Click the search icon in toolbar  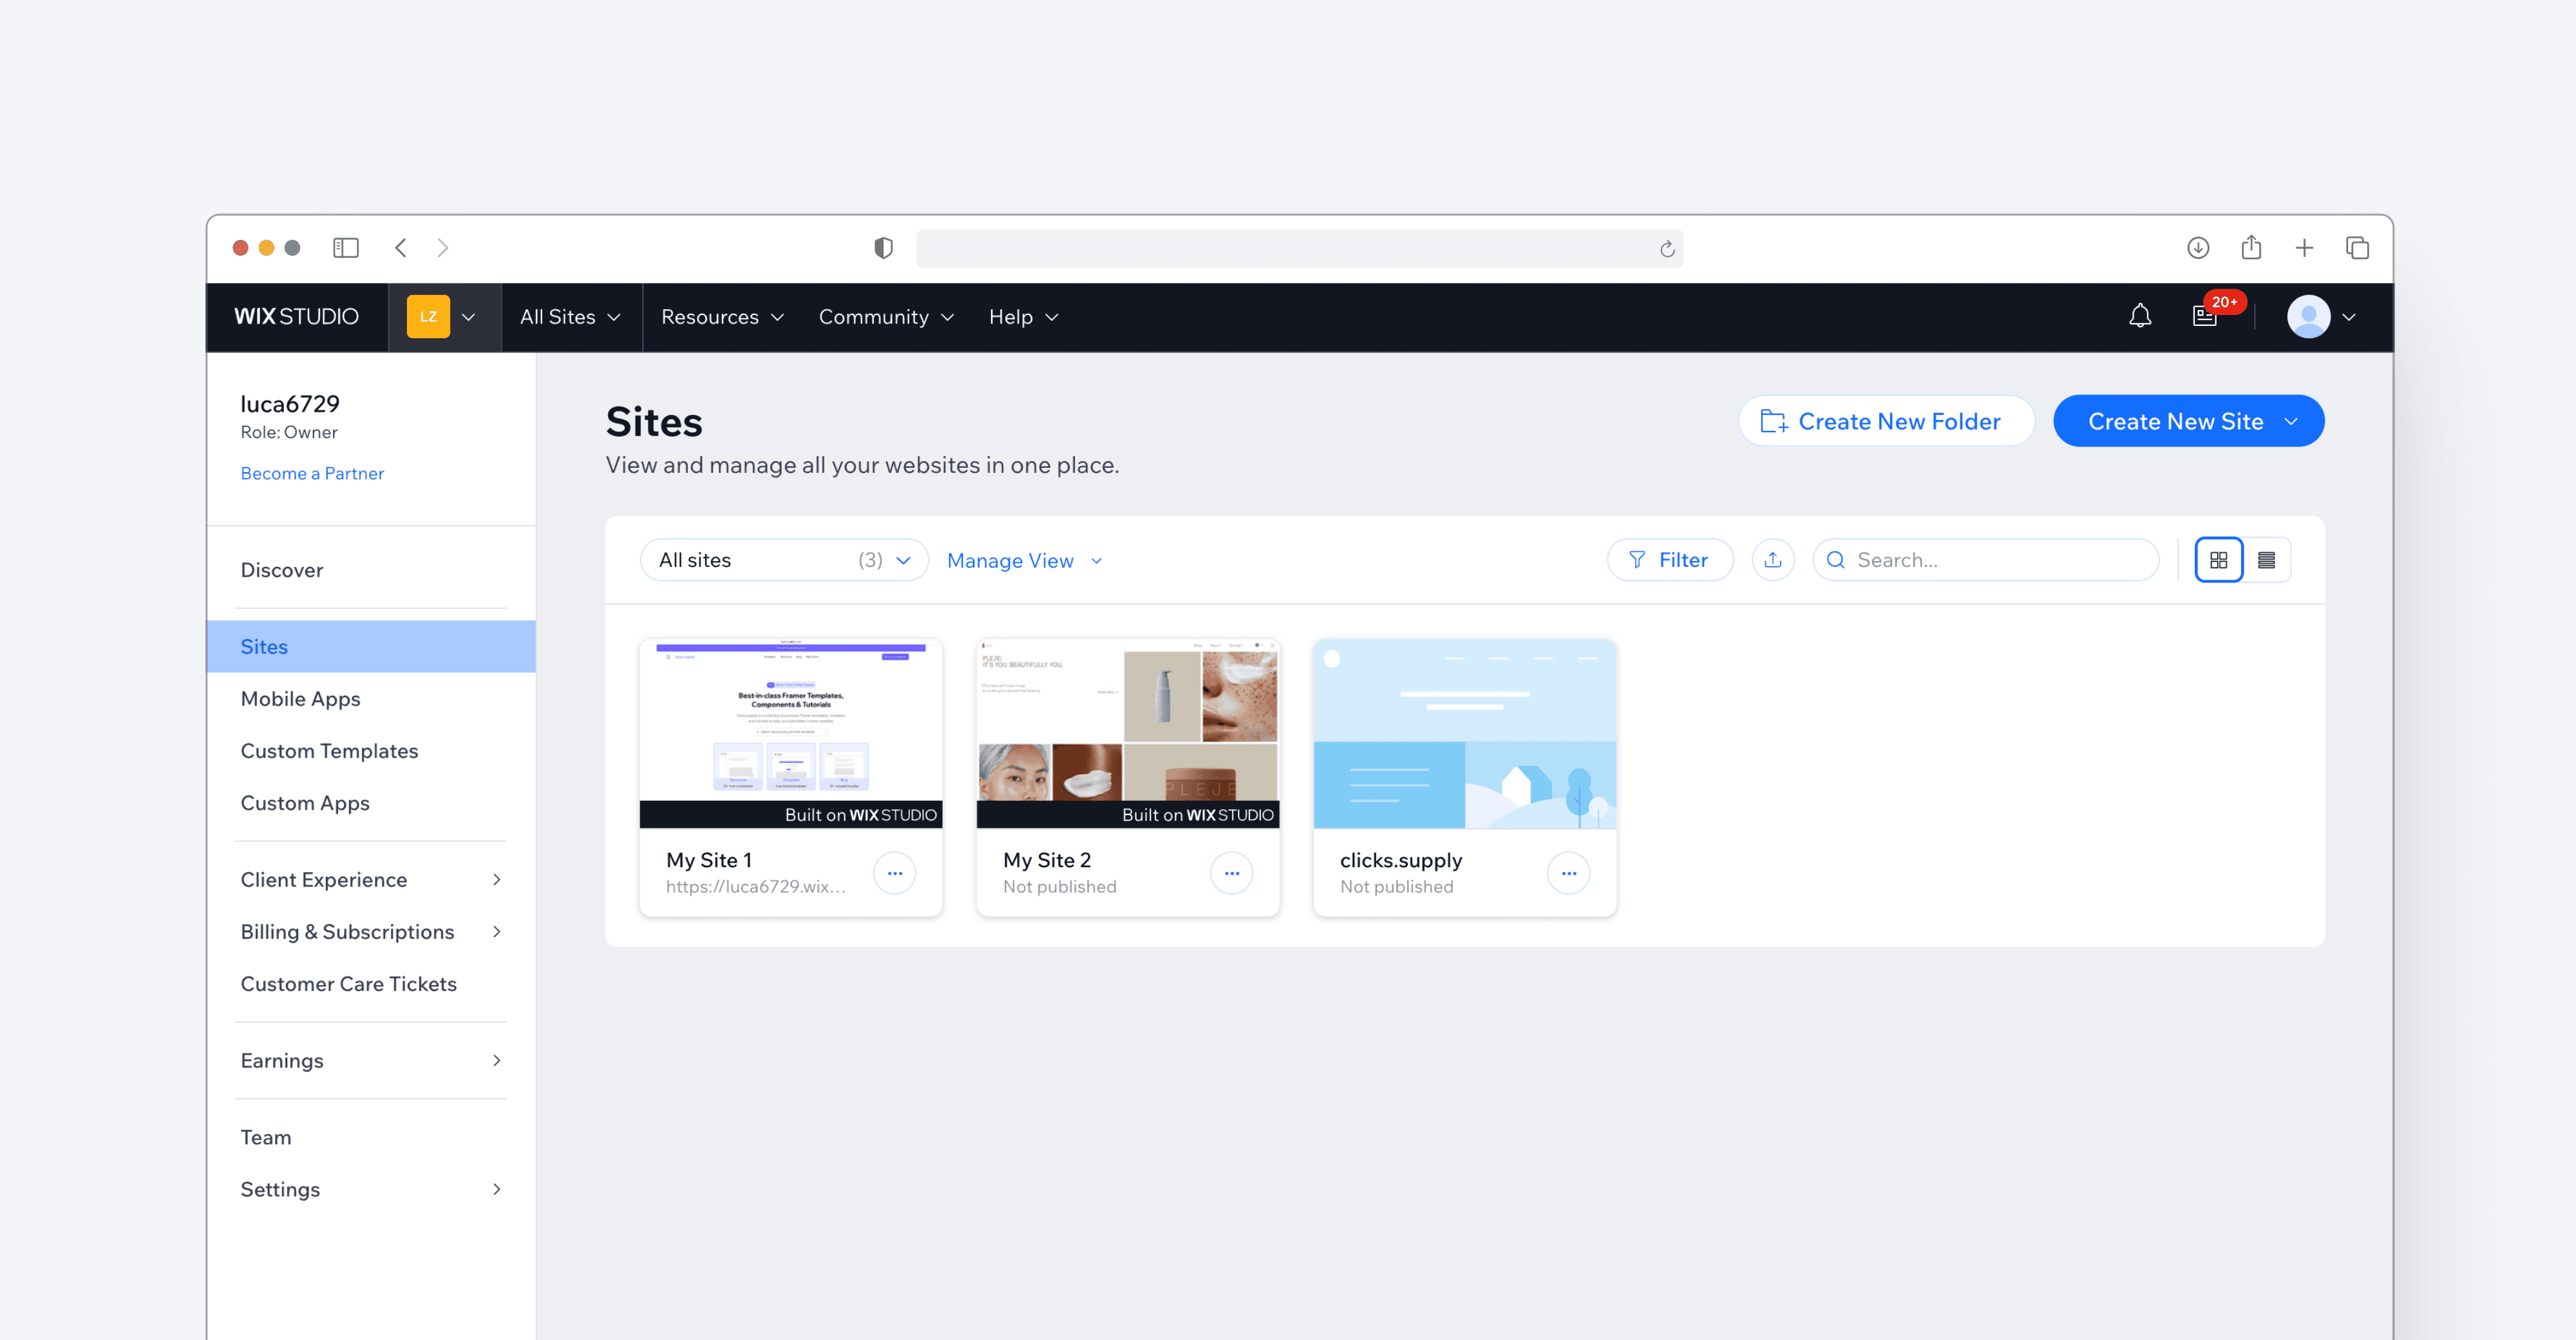[1837, 559]
